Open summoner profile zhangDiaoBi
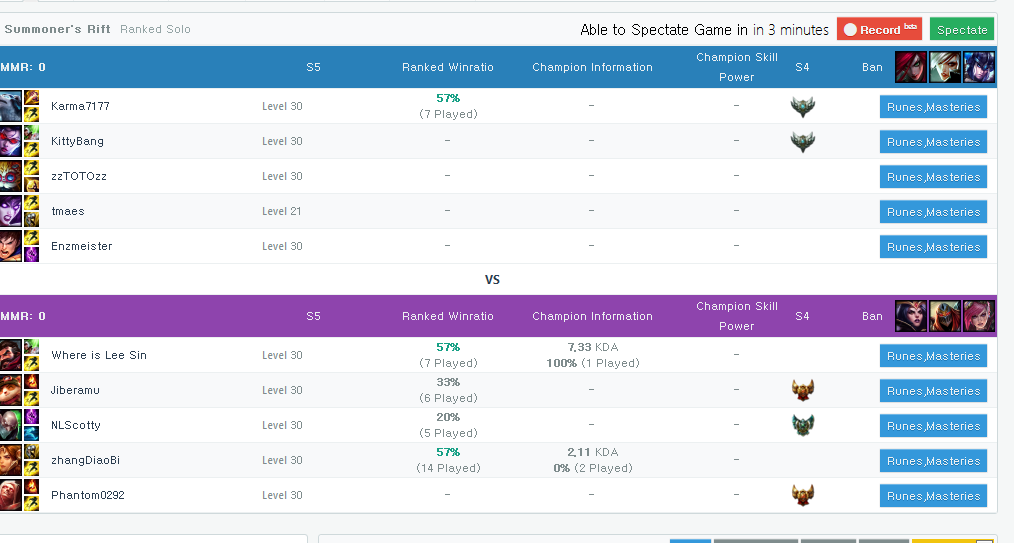The image size is (1014, 543). click(85, 460)
